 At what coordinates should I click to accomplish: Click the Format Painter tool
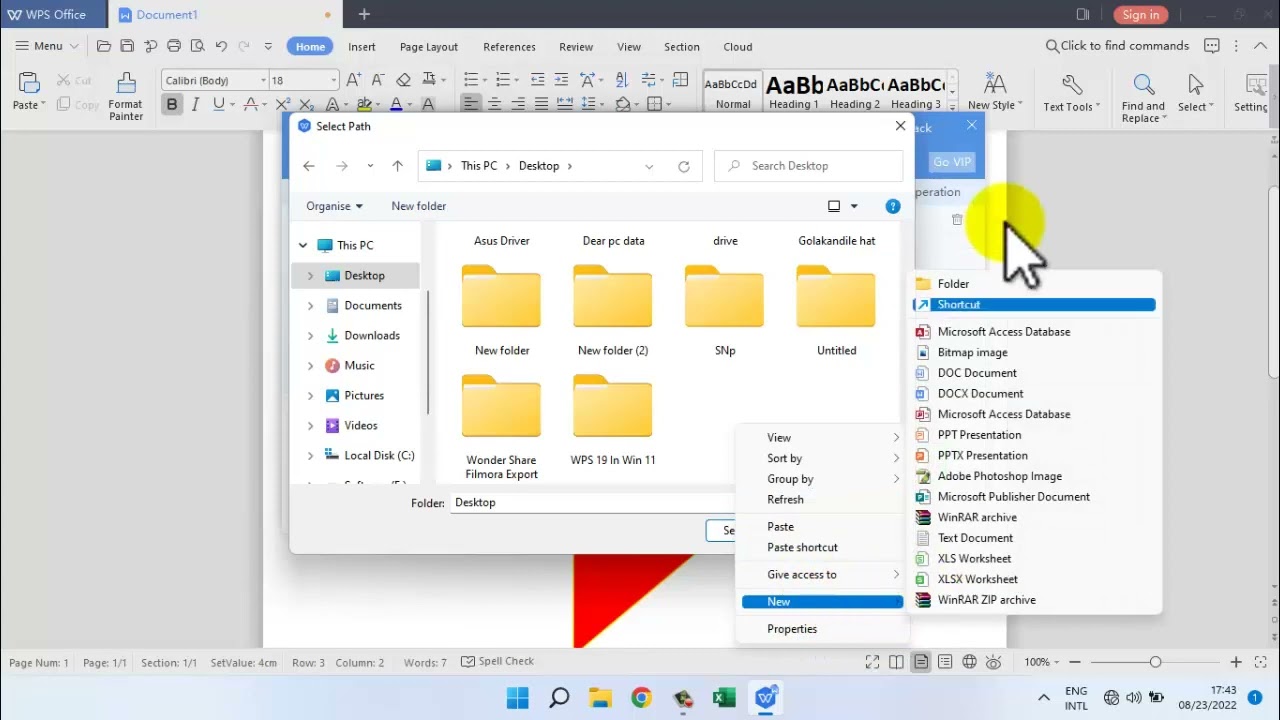tap(126, 96)
